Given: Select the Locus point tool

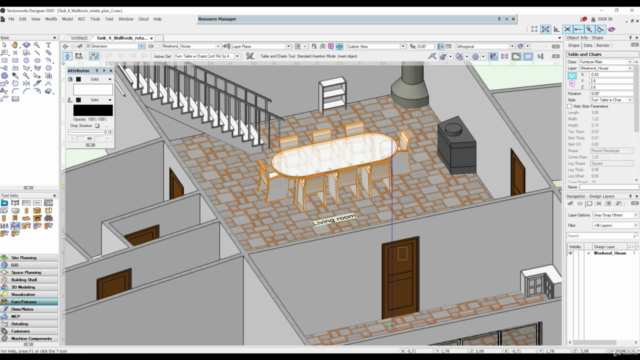Looking at the screenshot, I should coord(15,53).
